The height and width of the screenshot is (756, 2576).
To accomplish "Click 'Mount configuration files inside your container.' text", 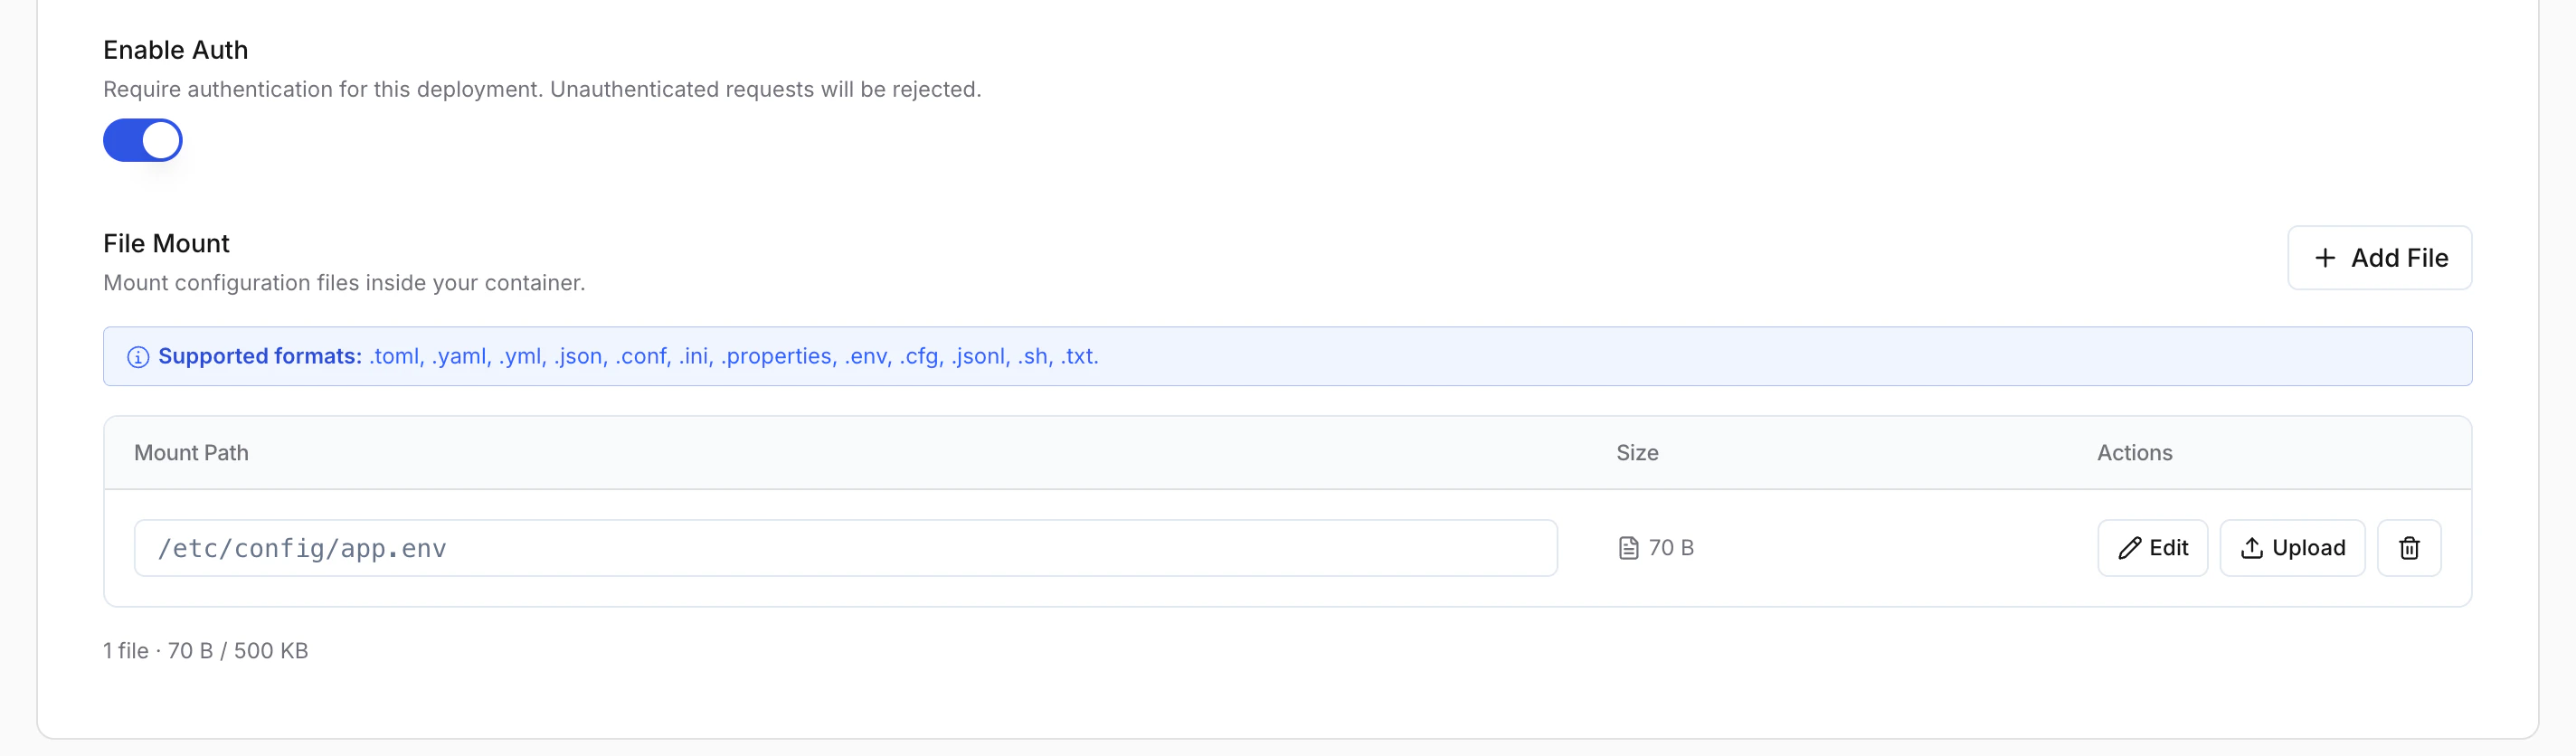I will (x=344, y=283).
